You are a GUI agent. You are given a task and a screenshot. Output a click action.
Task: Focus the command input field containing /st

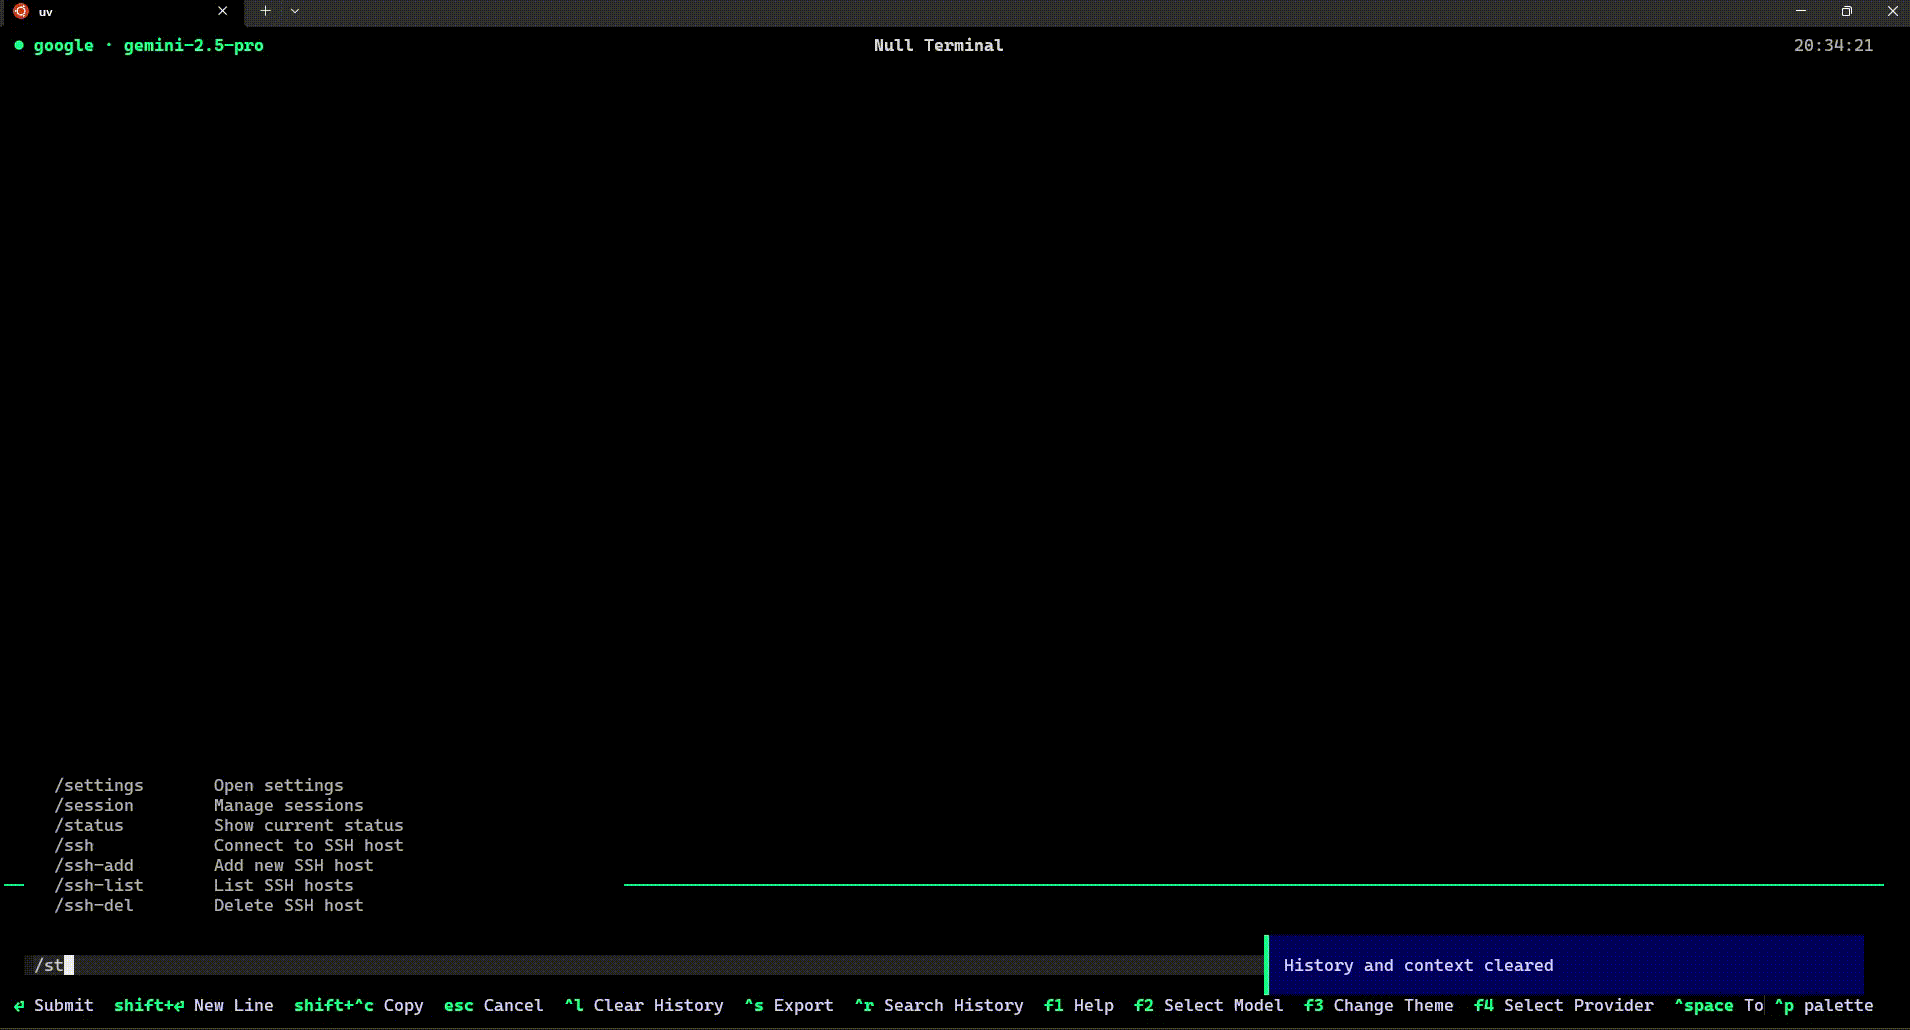pyautogui.click(x=644, y=965)
